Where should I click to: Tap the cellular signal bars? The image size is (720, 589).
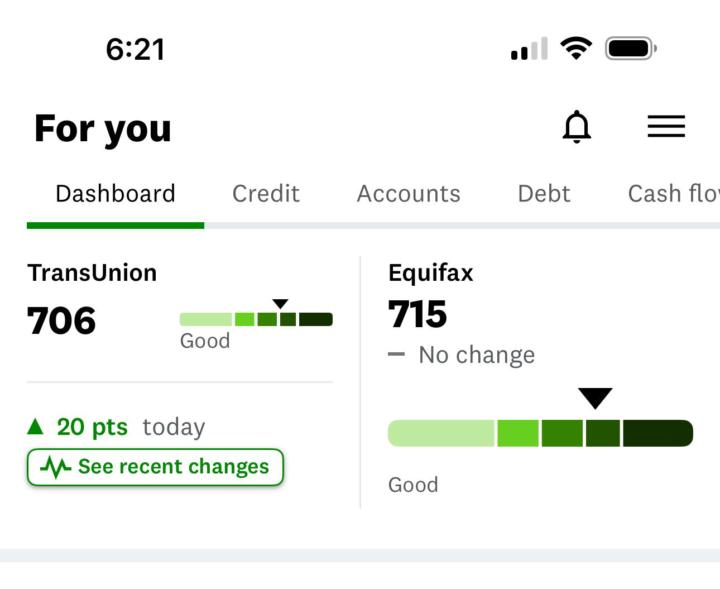[x=529, y=49]
